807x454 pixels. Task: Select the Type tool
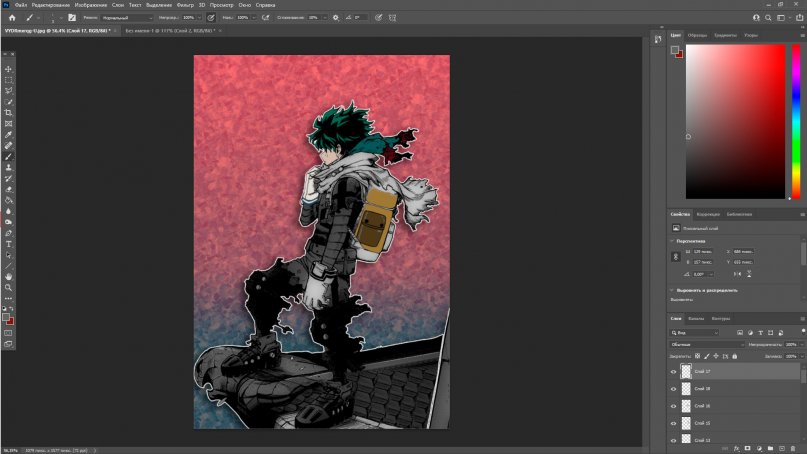(9, 244)
